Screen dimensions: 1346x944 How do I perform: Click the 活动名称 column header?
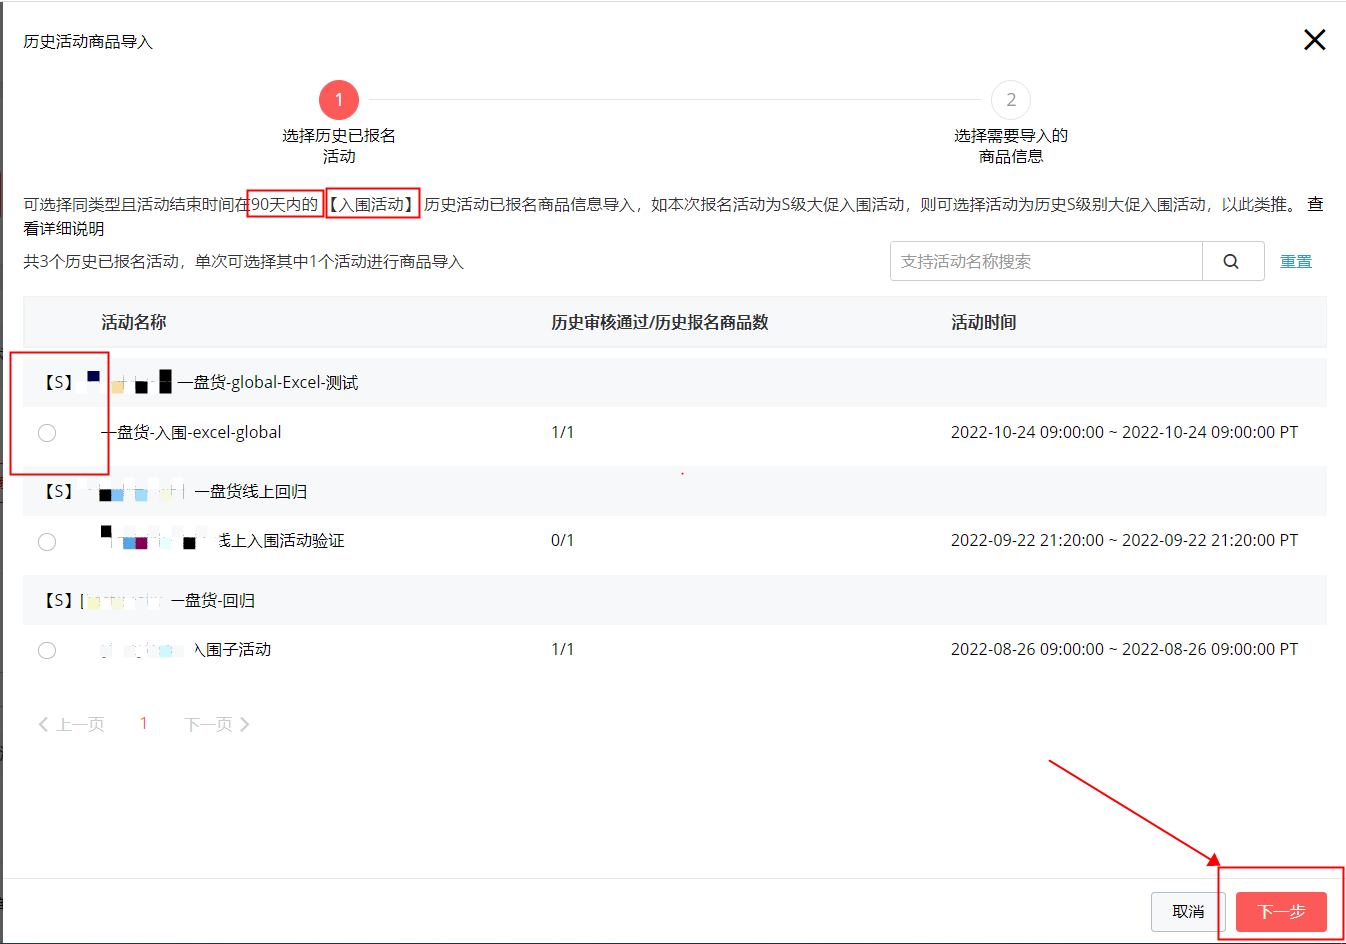(134, 322)
